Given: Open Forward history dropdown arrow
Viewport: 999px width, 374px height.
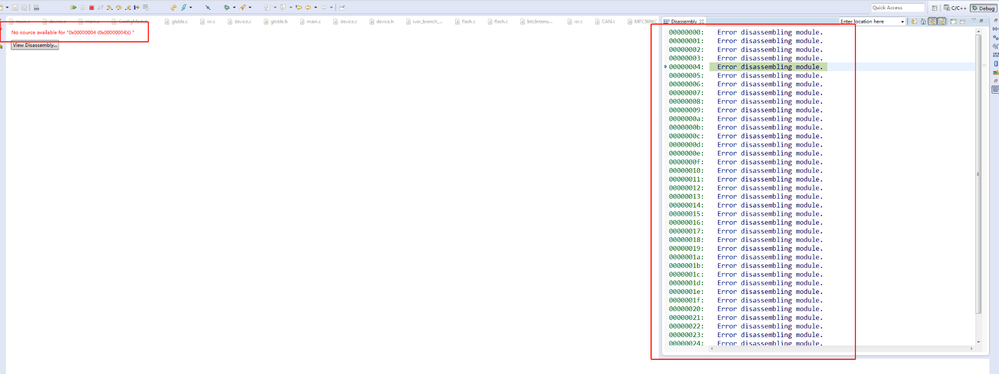Looking at the screenshot, I should coord(331,8).
